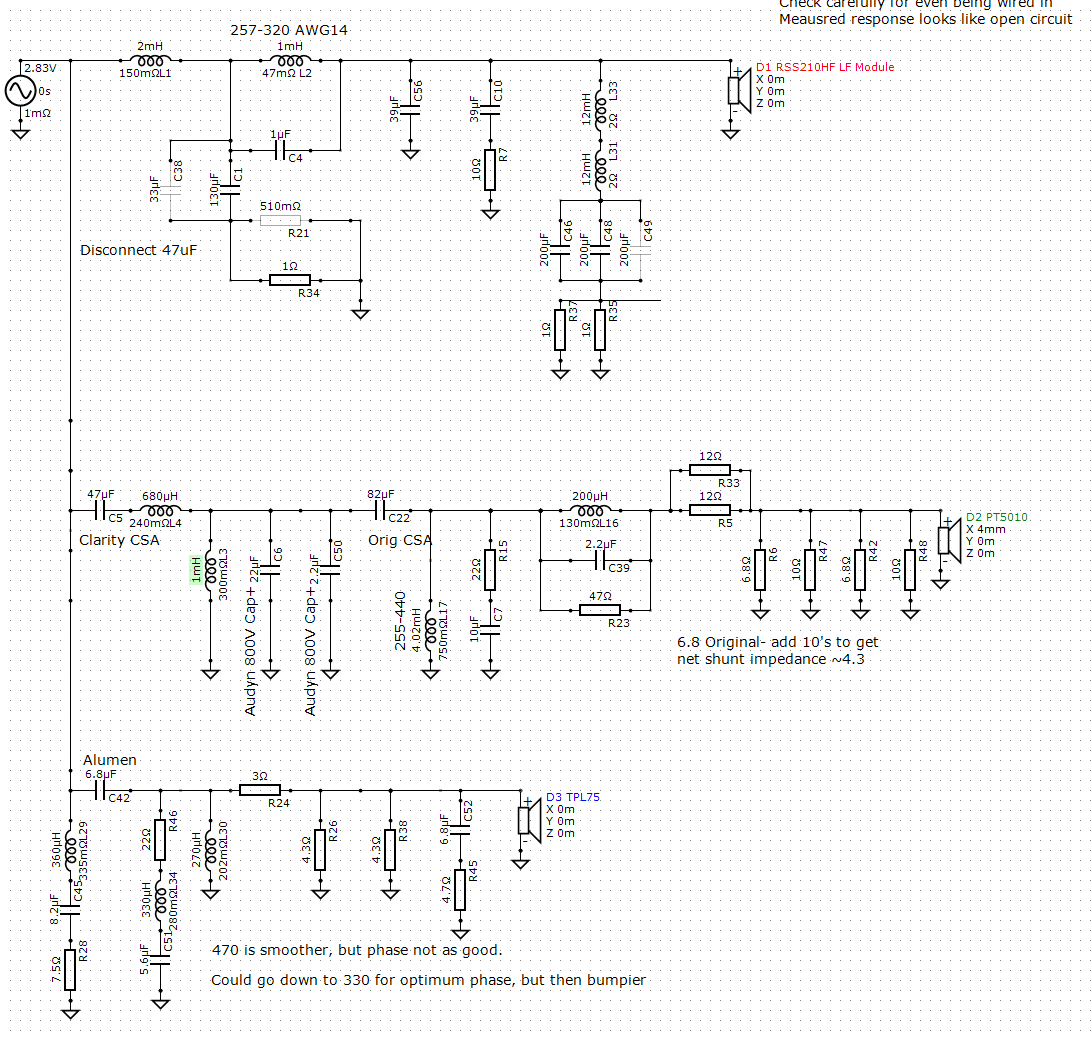Select the 12Ω resistor R33

pyautogui.click(x=710, y=470)
